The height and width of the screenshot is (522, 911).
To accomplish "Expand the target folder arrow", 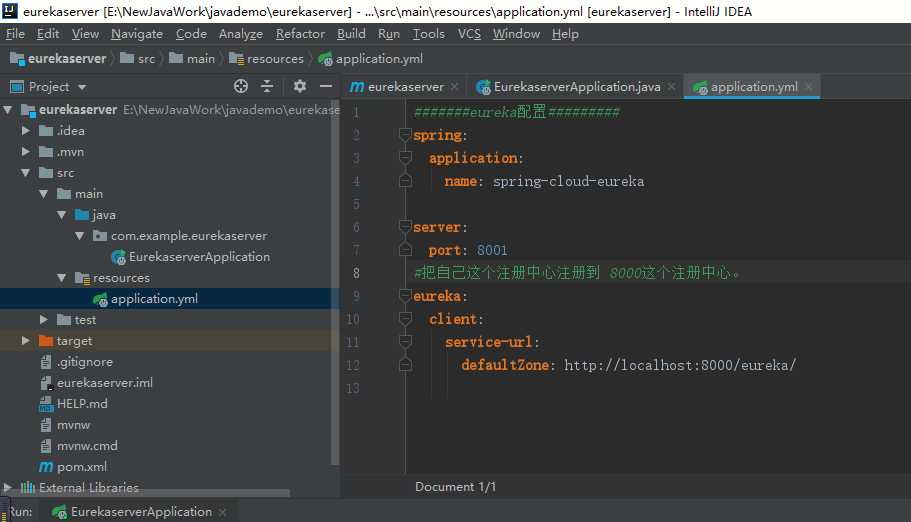I will pos(27,341).
